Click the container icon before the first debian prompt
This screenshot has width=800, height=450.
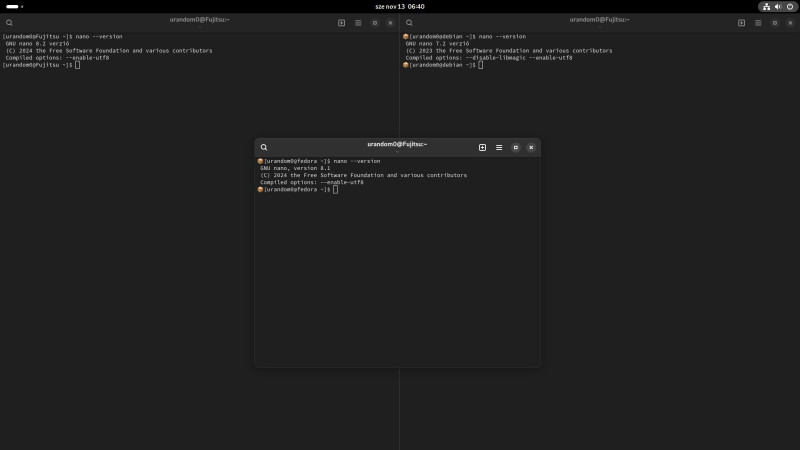click(406, 37)
